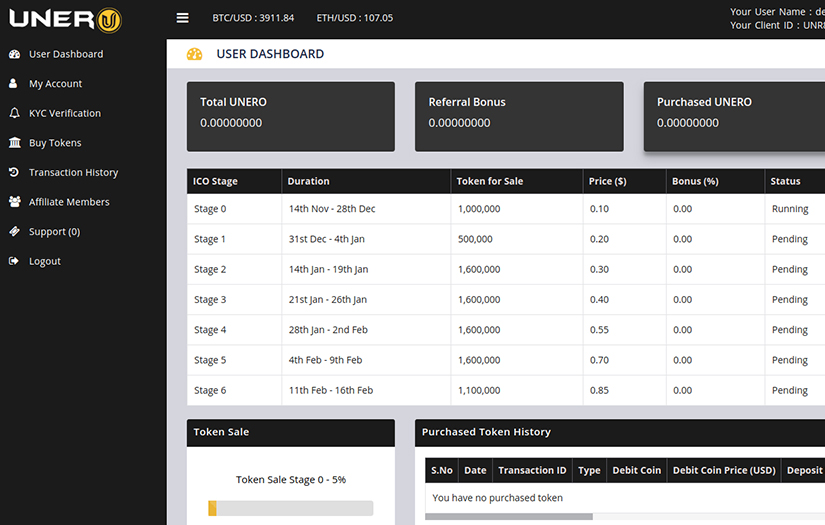
Task: Click the 0.55 price value
Action: coord(599,330)
